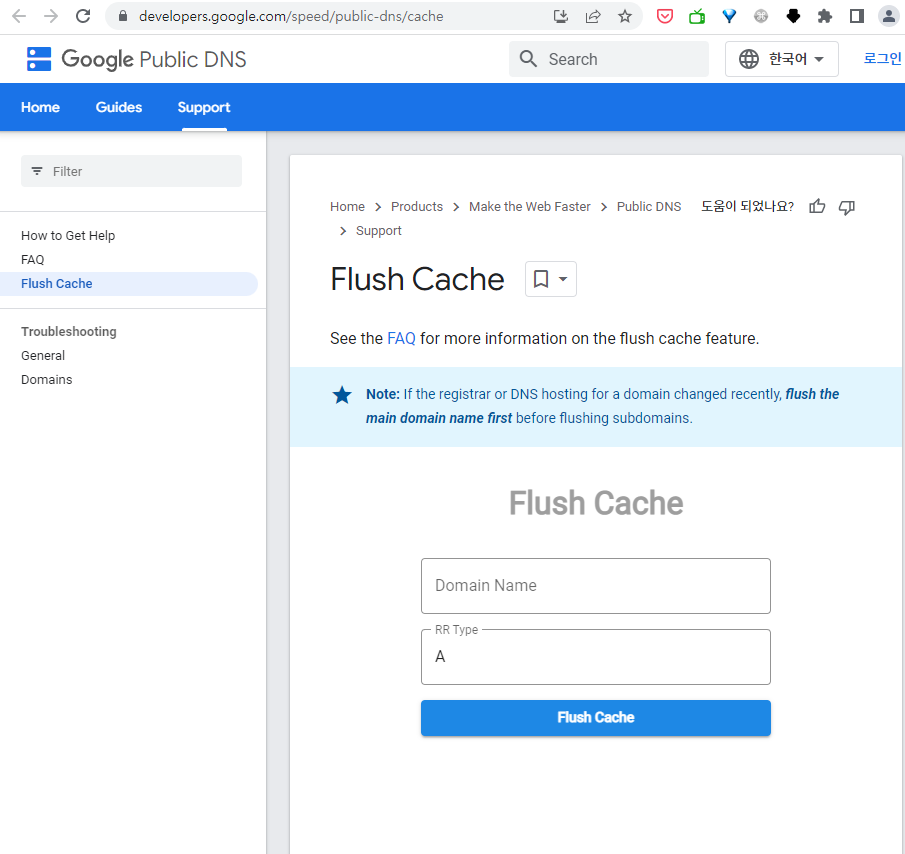Click the Home breadcrumb link
Screen dimensions: 905x854
click(347, 207)
